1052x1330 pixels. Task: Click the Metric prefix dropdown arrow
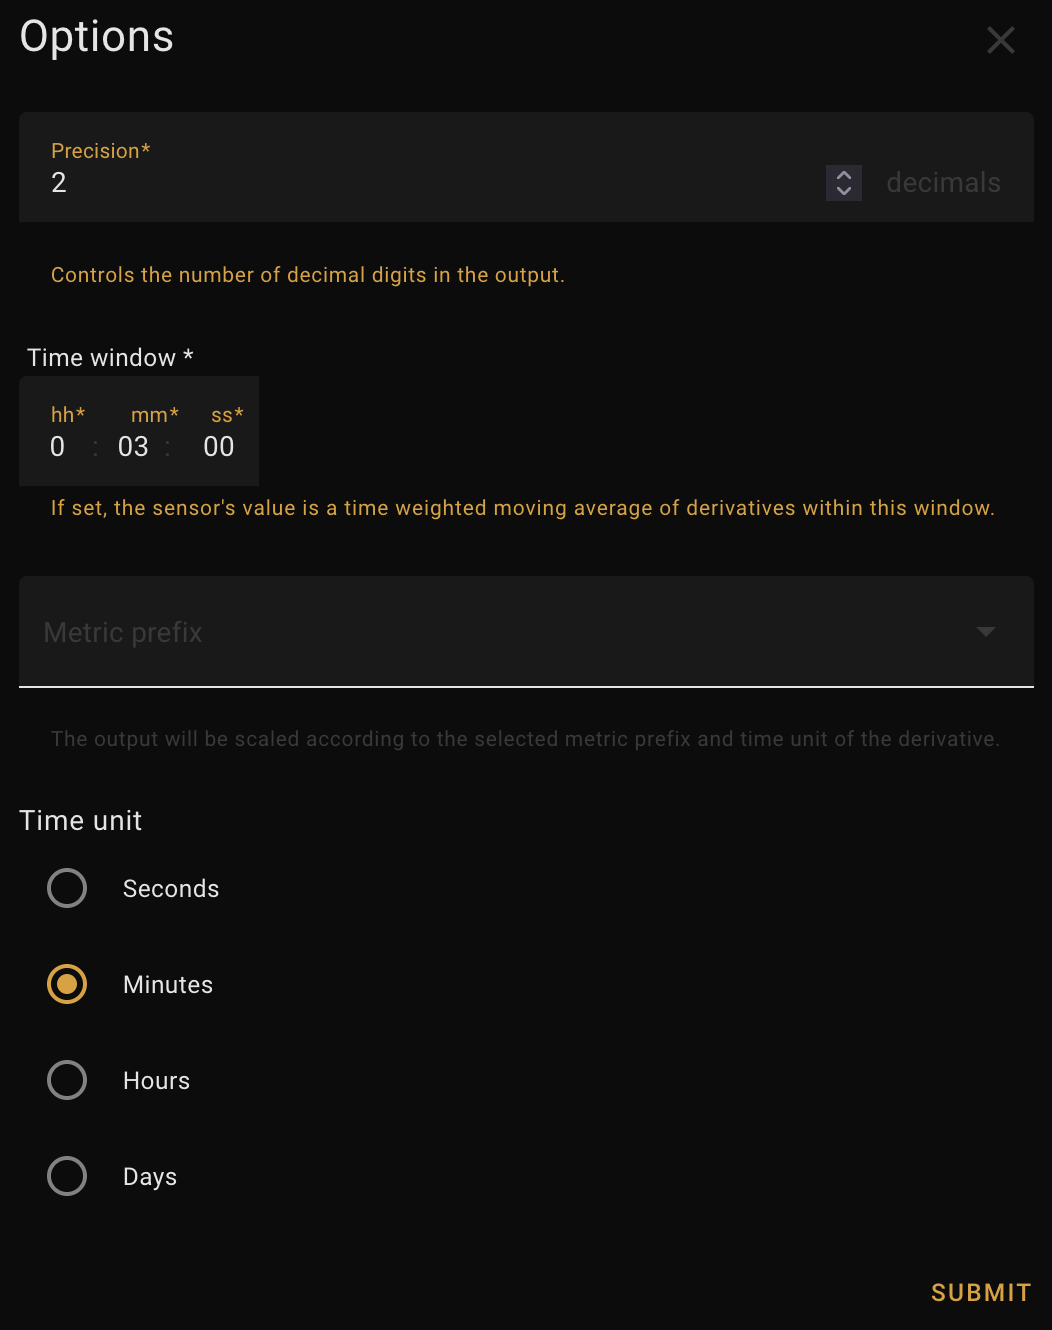(986, 632)
